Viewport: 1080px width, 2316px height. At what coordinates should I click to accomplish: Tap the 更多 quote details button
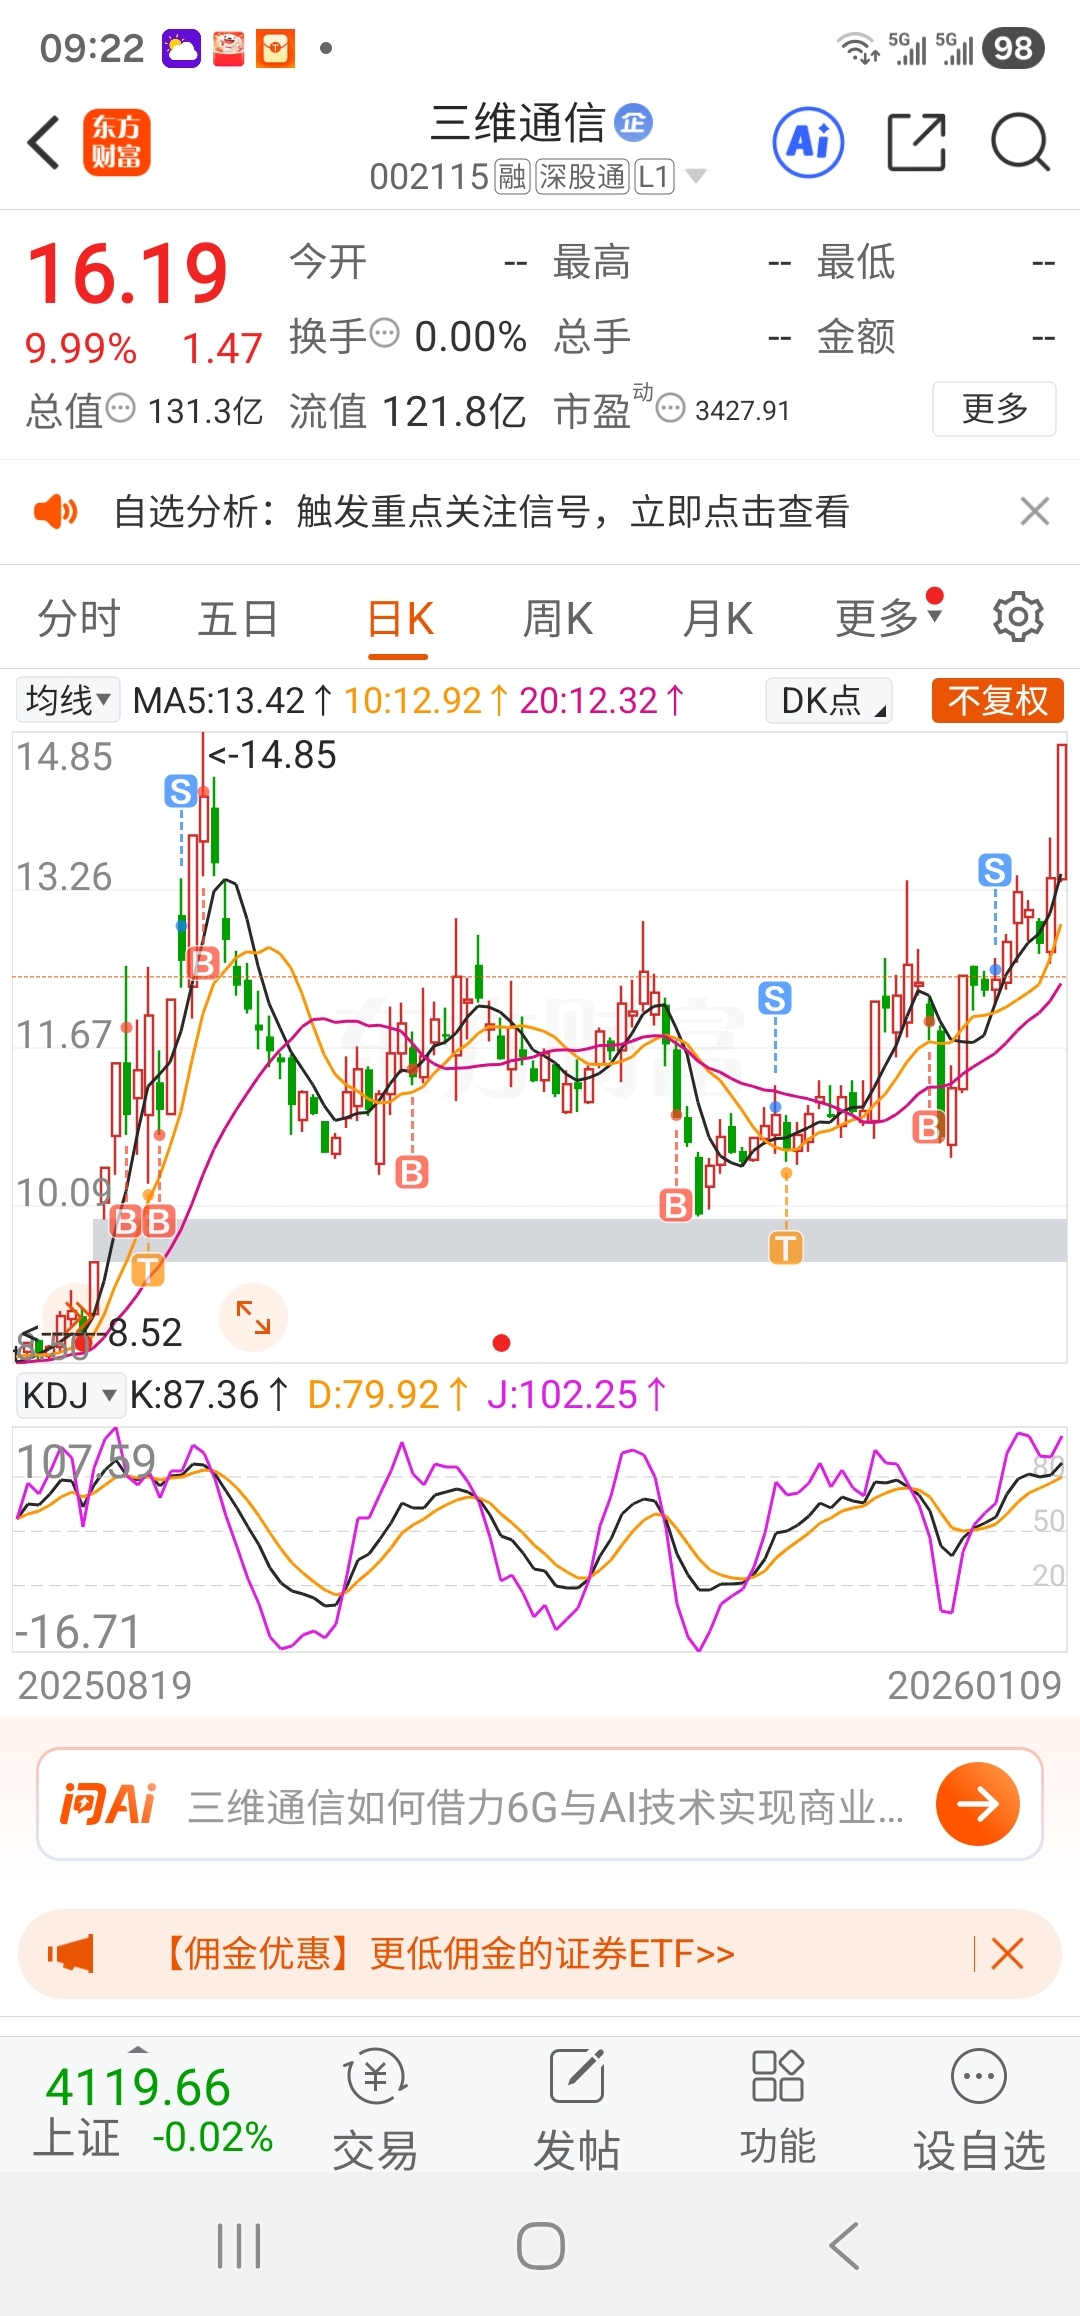pyautogui.click(x=994, y=408)
